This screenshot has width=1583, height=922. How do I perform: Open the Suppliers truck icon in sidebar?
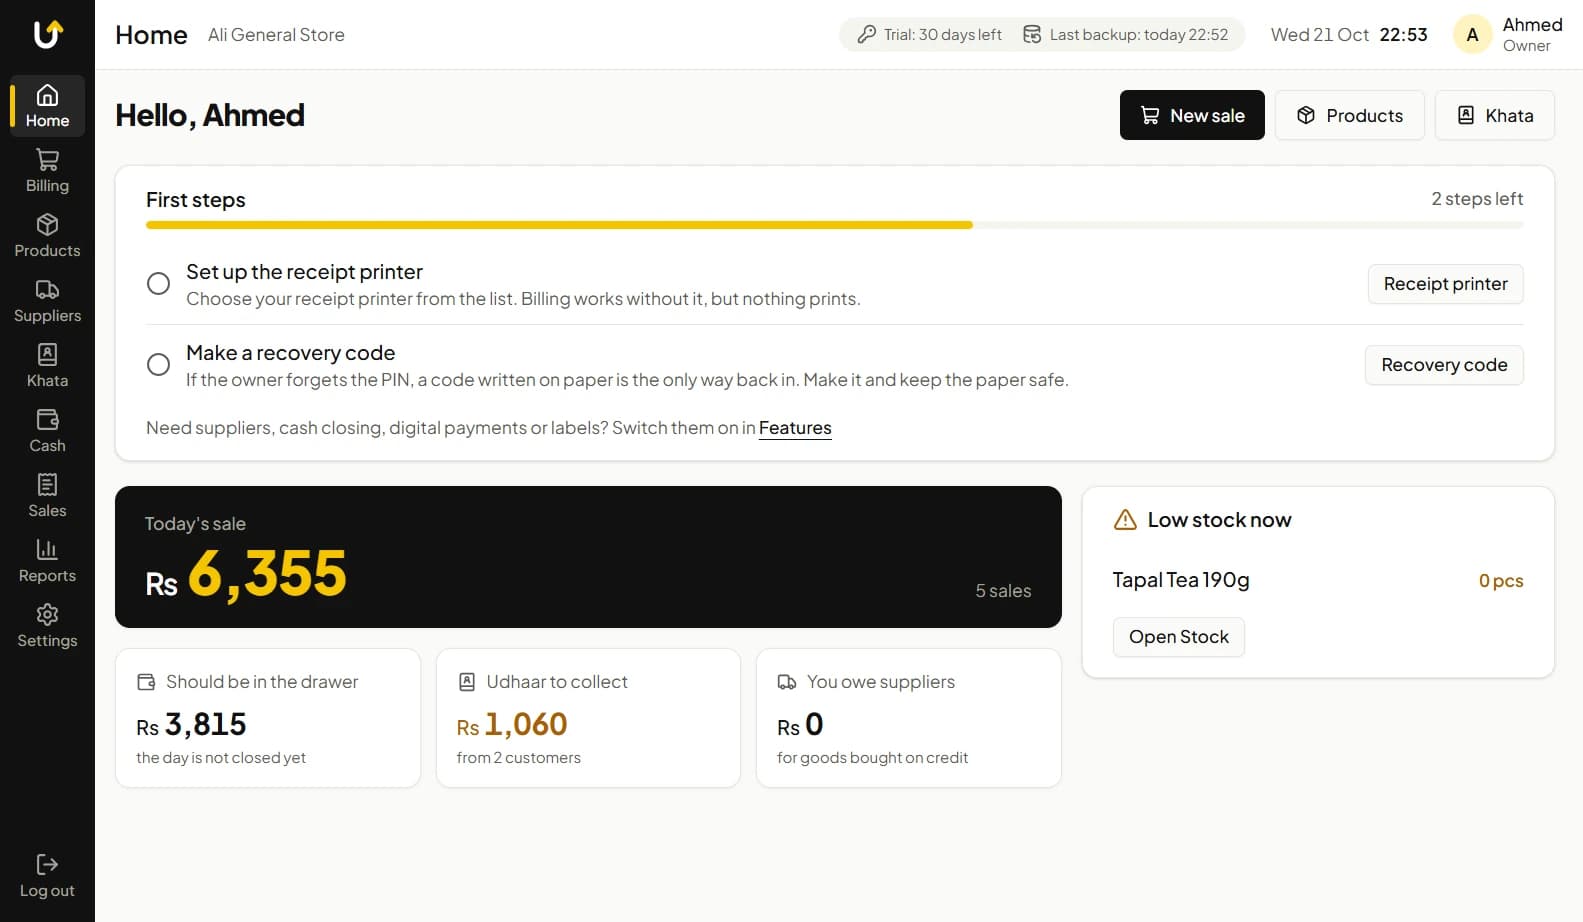click(47, 289)
